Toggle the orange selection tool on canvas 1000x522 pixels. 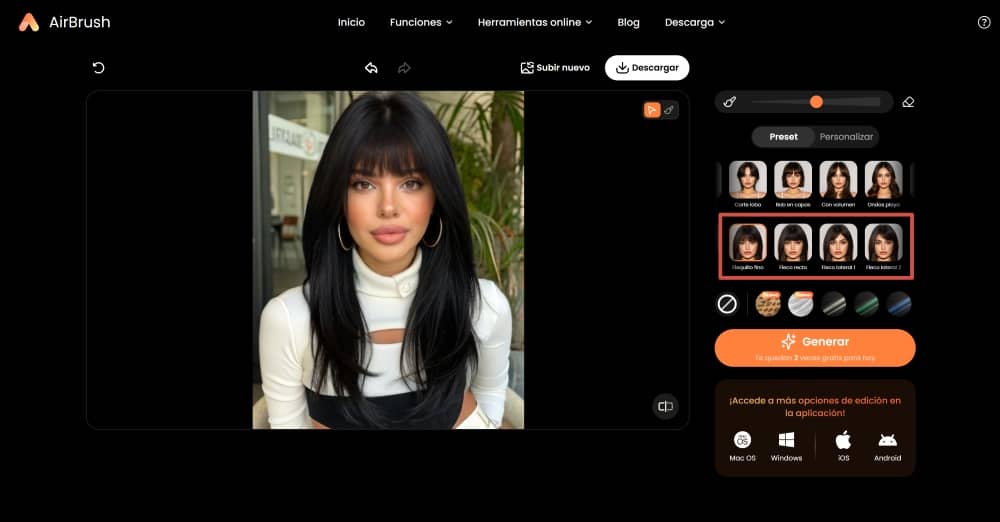[652, 110]
